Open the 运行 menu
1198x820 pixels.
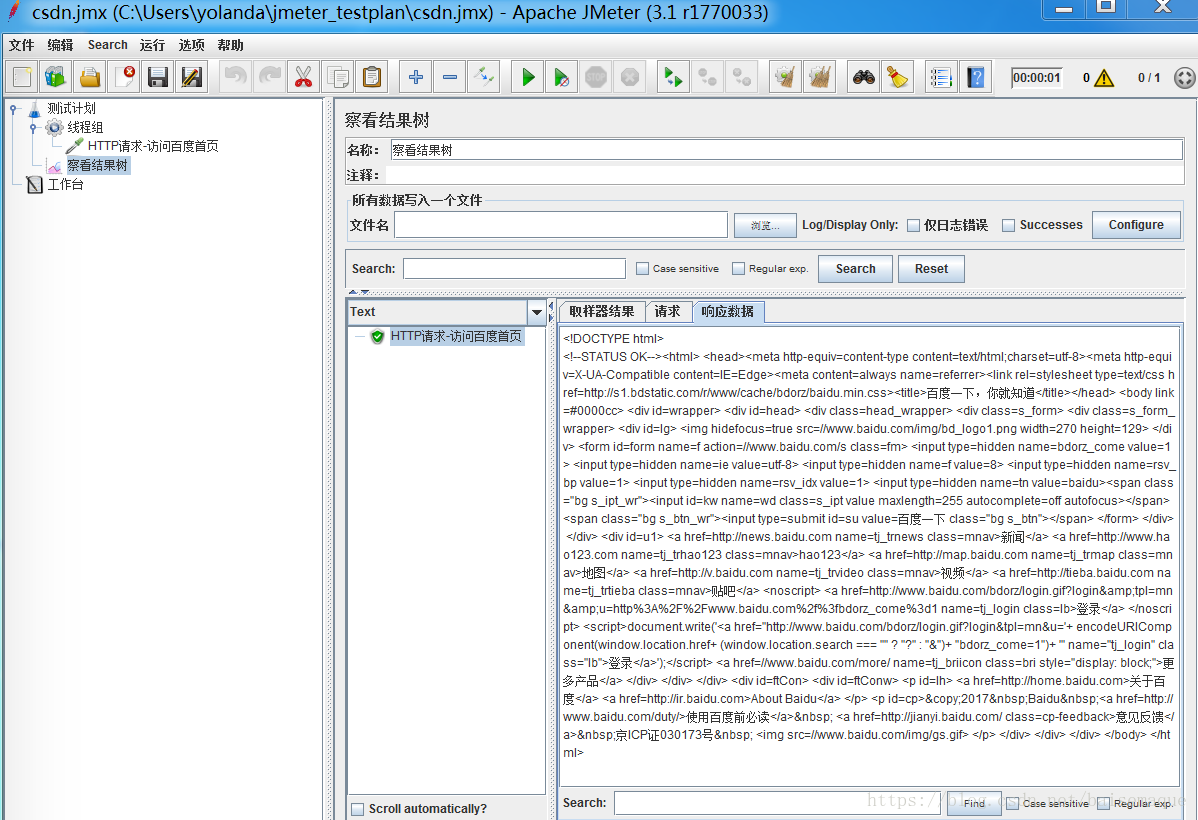pyautogui.click(x=152, y=45)
